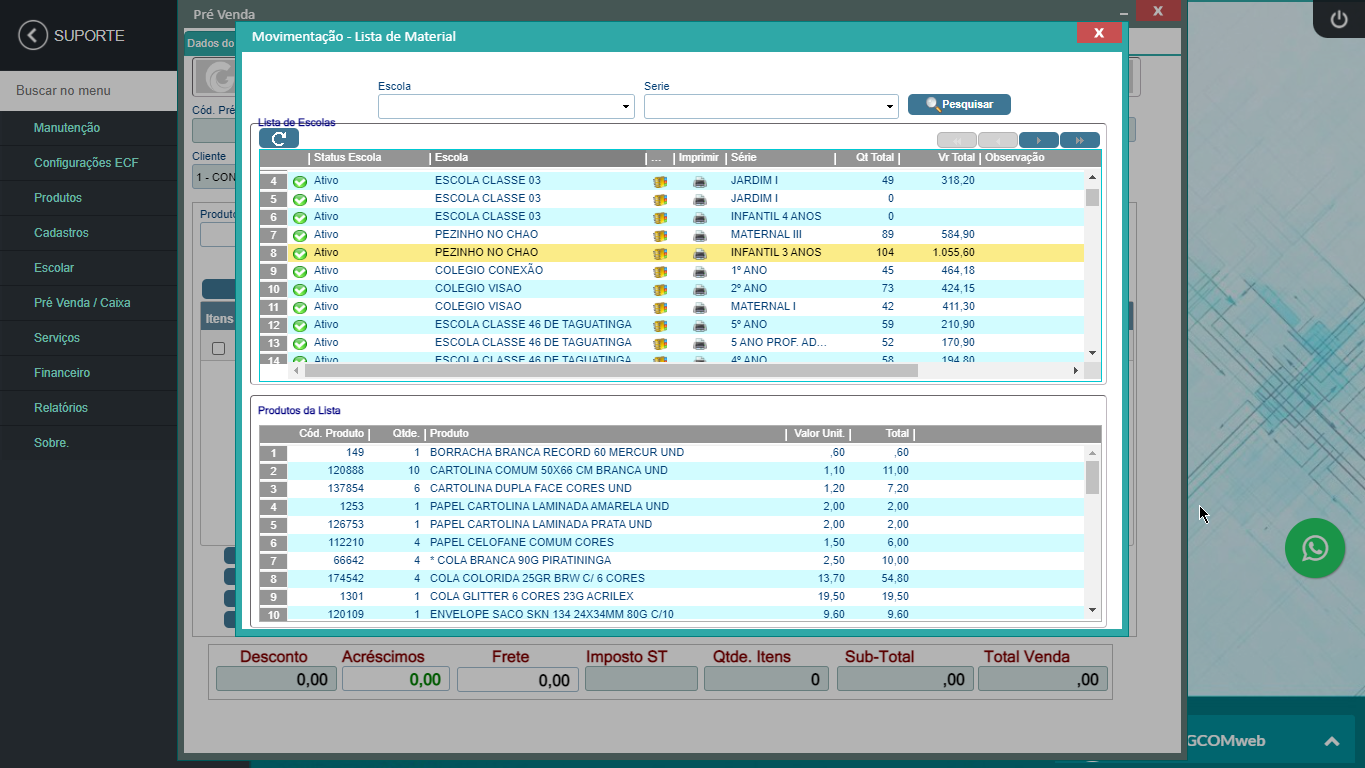
Task: Select PEZINHO NO CHAO MATERNAL III row
Action: [x=672, y=235]
